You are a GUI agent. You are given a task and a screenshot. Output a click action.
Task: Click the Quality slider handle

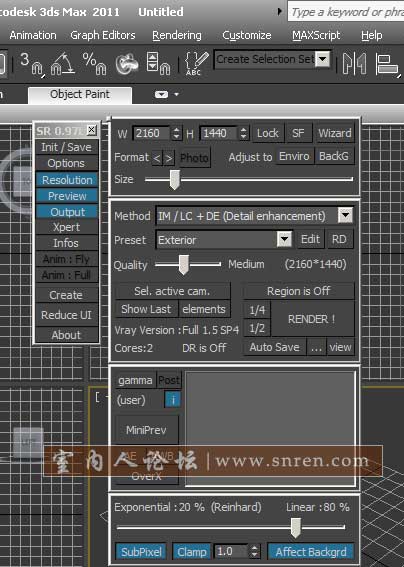pyautogui.click(x=184, y=264)
